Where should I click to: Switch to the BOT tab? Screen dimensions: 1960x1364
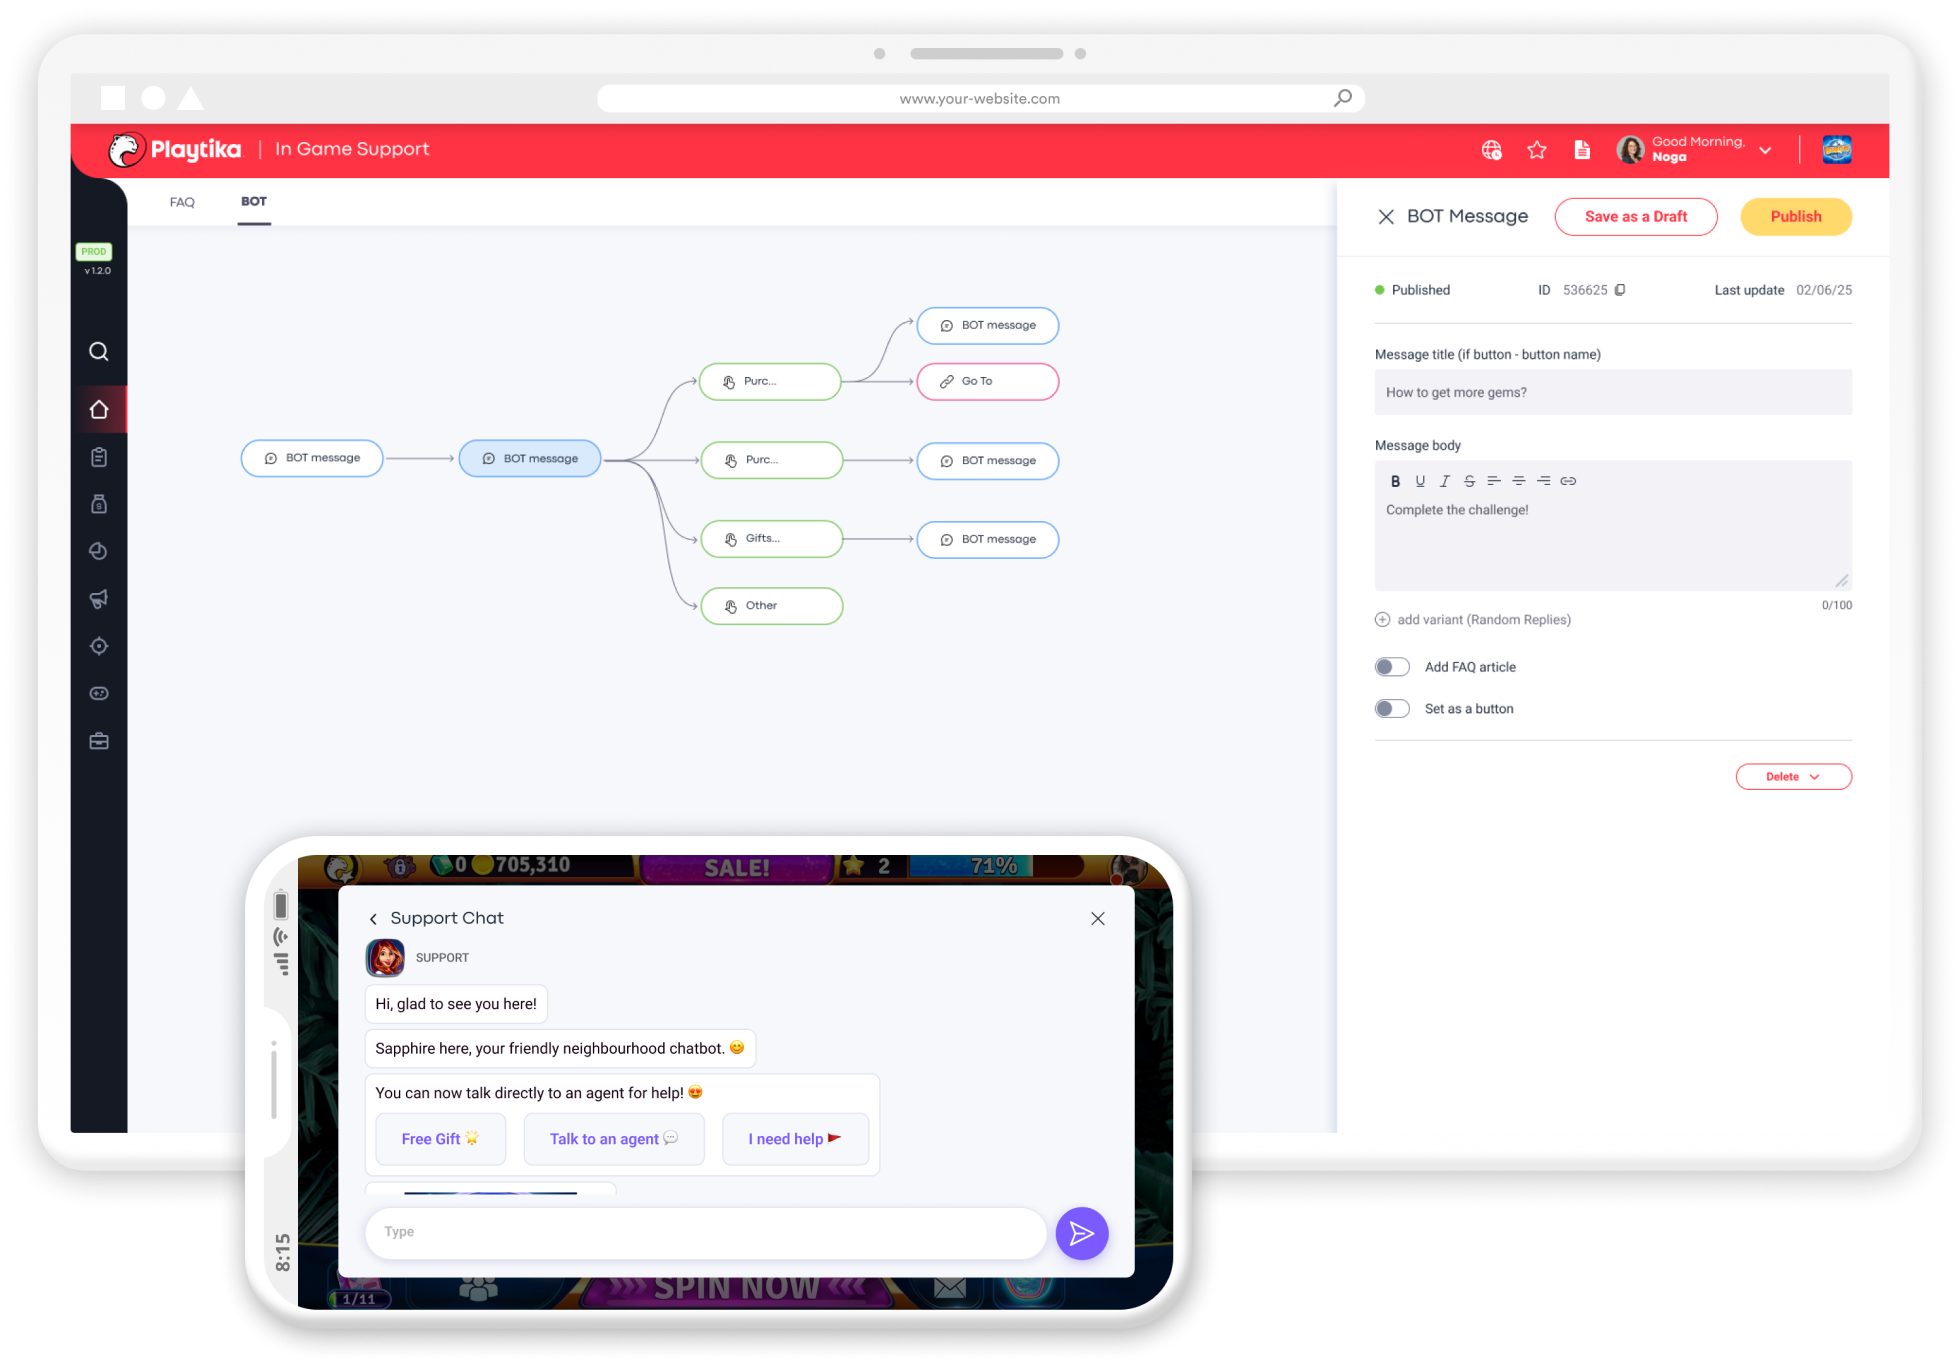(x=254, y=202)
